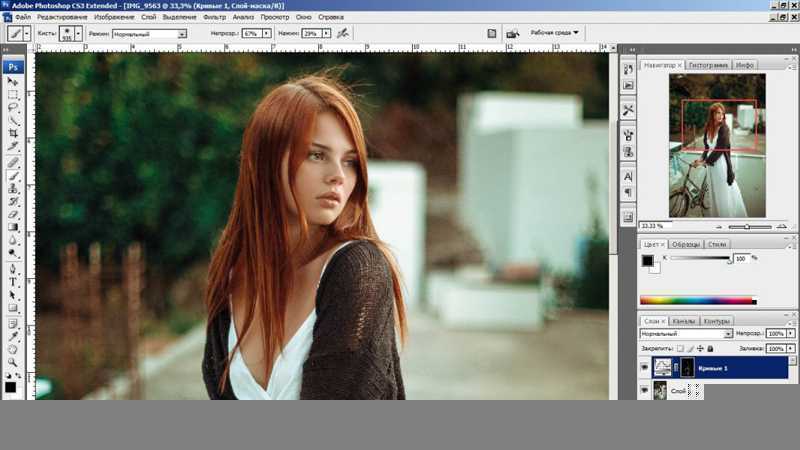The height and width of the screenshot is (450, 800).
Task: Click the Navigator zoom slider handle
Action: pos(746,227)
